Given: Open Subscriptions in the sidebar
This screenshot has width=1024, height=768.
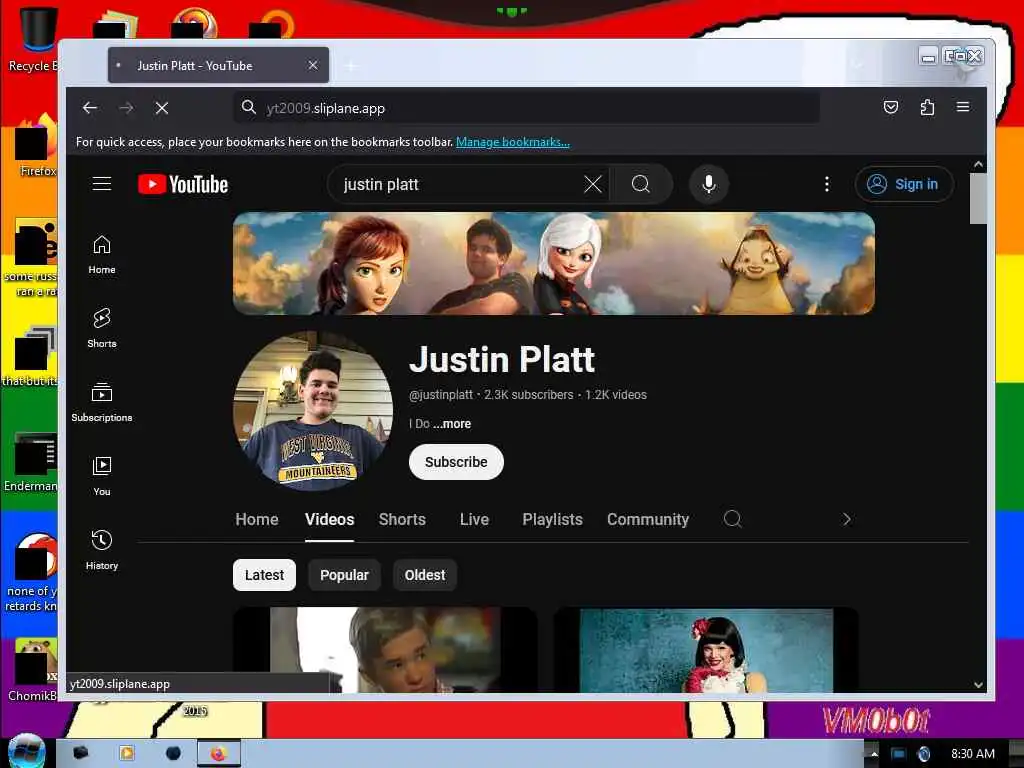Looking at the screenshot, I should [x=102, y=402].
